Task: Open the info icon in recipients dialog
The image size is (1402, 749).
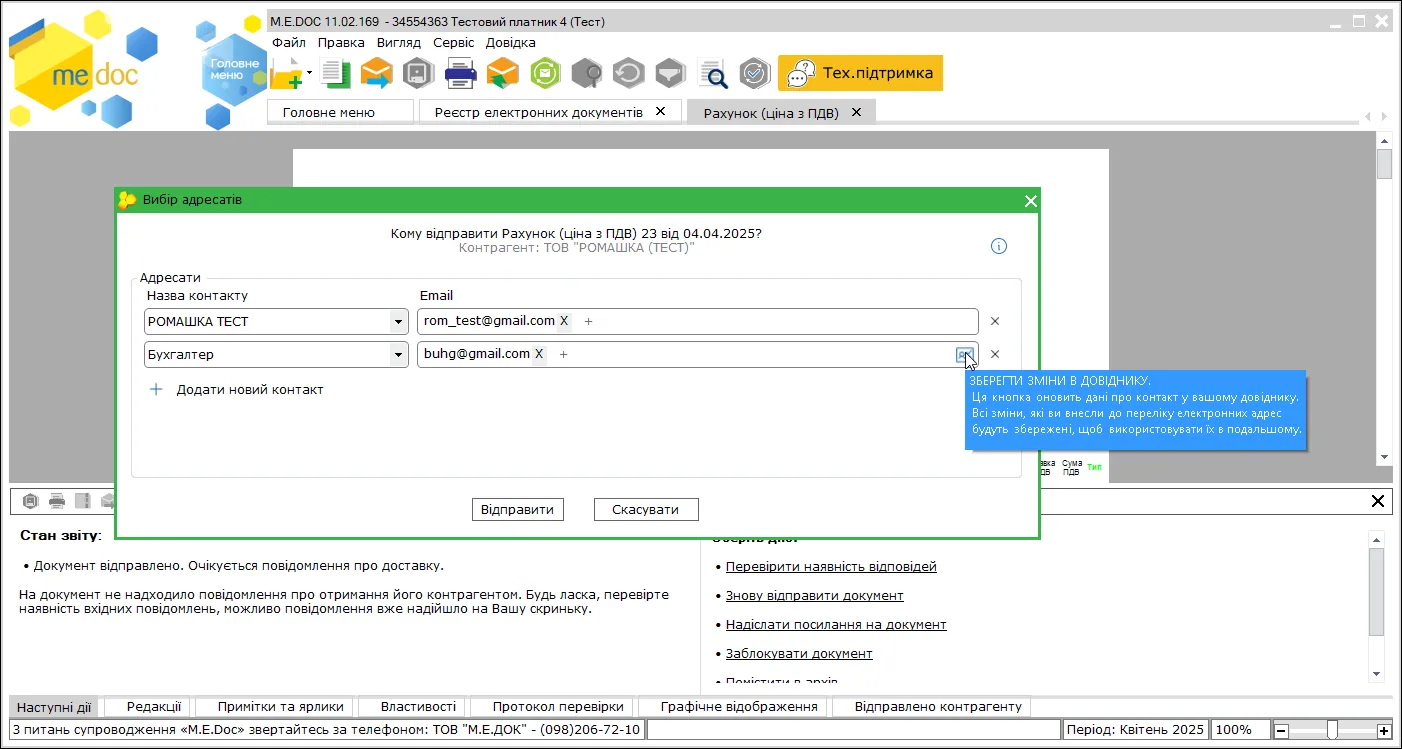Action: [x=998, y=246]
